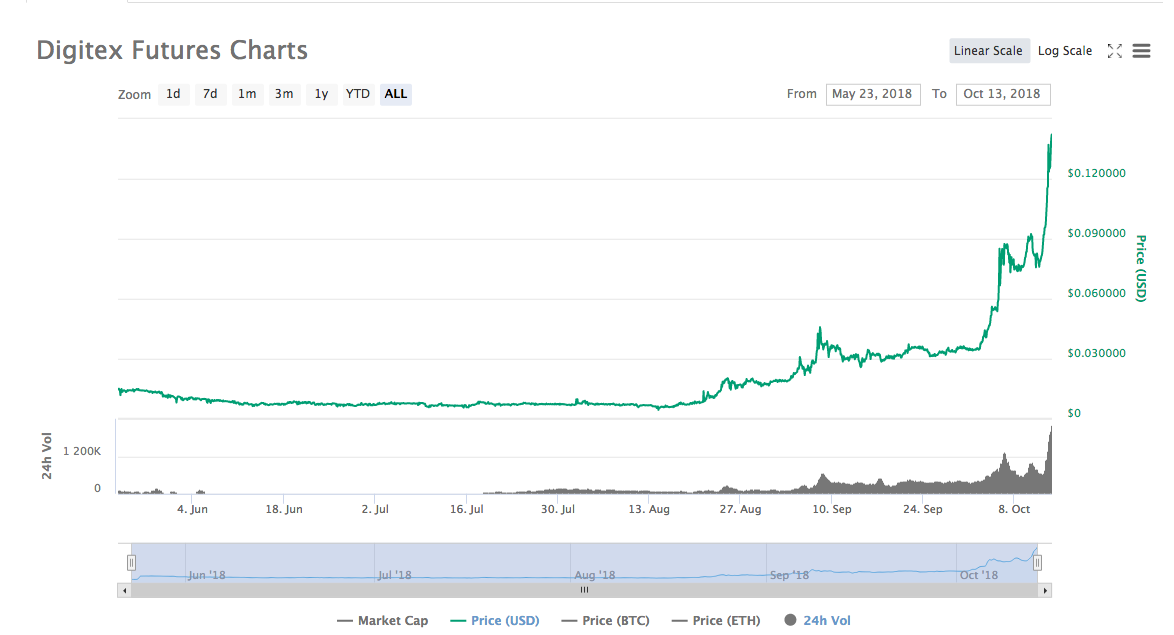Click the $0.090000 price axis label

1096,233
